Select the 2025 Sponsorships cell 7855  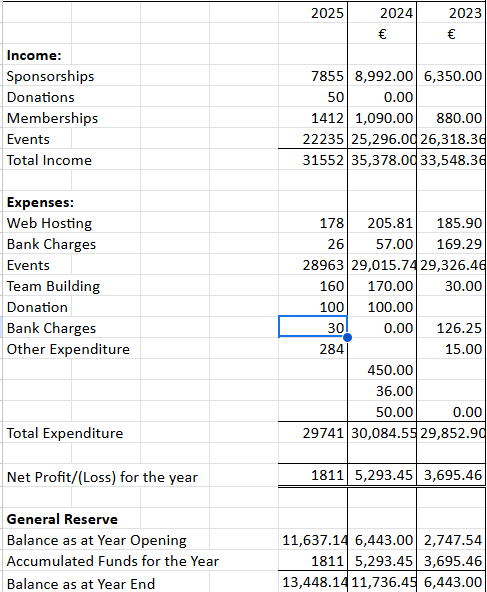313,76
